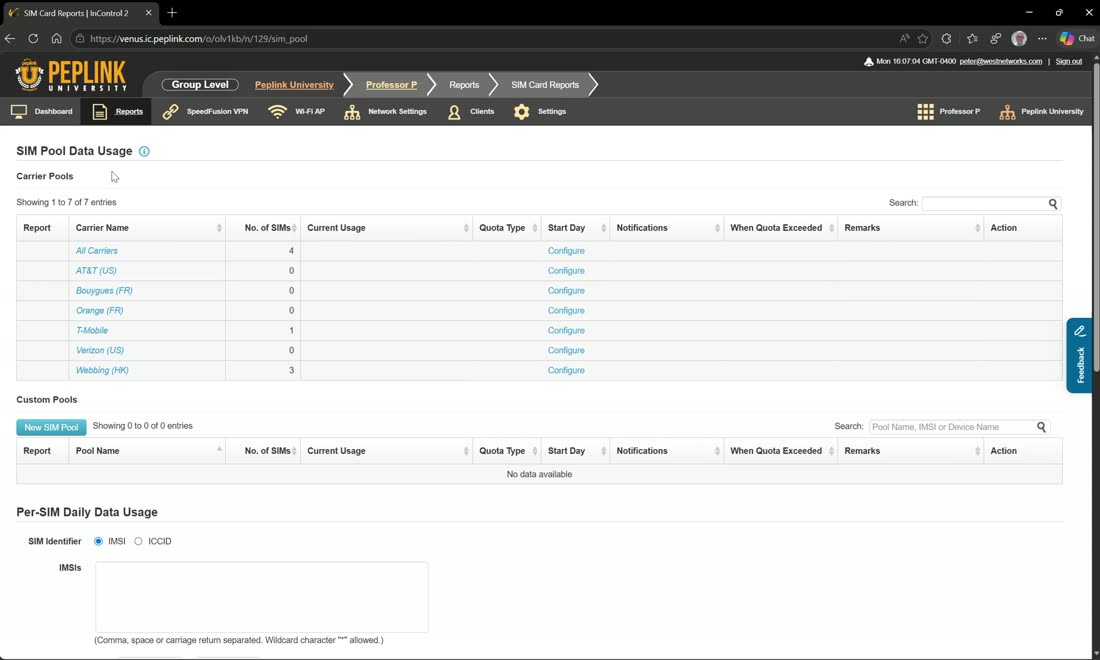Click the SIM Pool Data Usage info icon

pyautogui.click(x=144, y=151)
